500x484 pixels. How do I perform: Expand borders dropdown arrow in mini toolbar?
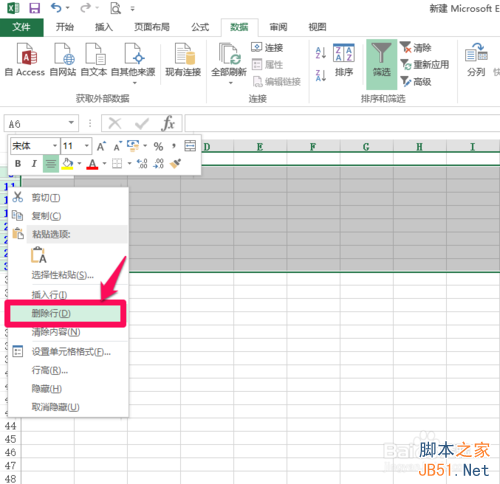[x=129, y=163]
